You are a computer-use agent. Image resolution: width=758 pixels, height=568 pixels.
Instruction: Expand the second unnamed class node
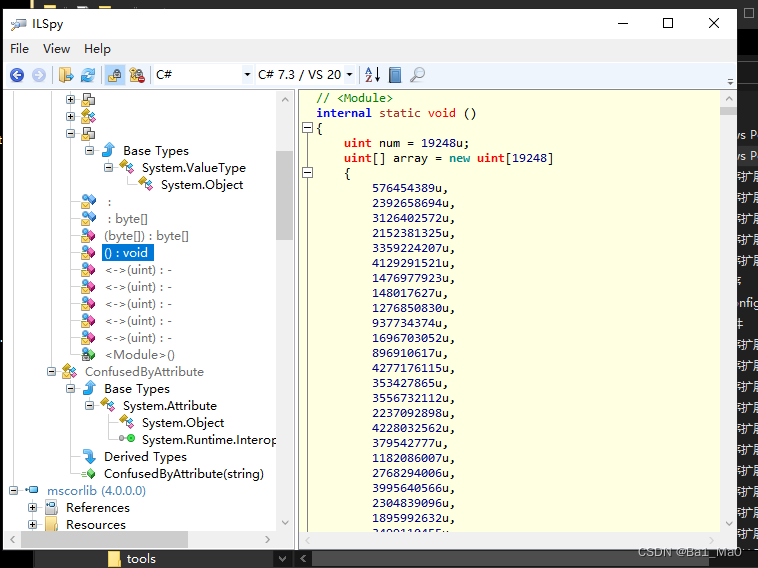pos(71,117)
